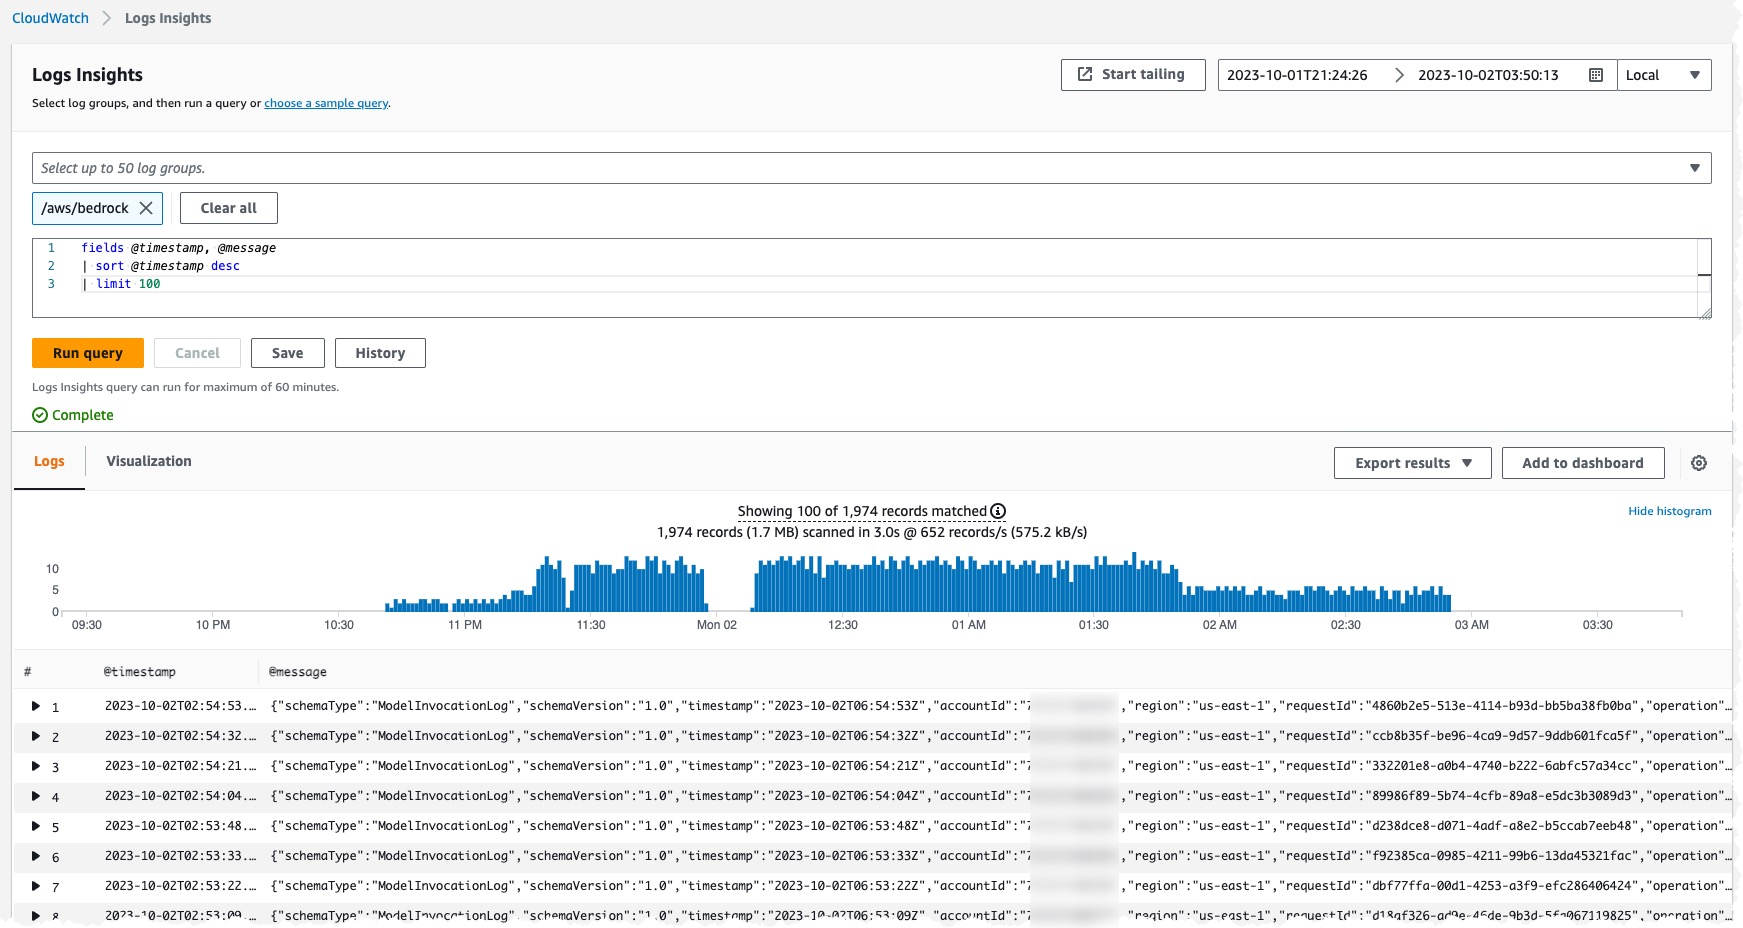The width and height of the screenshot is (1743, 928).
Task: Open query History
Action: [380, 353]
